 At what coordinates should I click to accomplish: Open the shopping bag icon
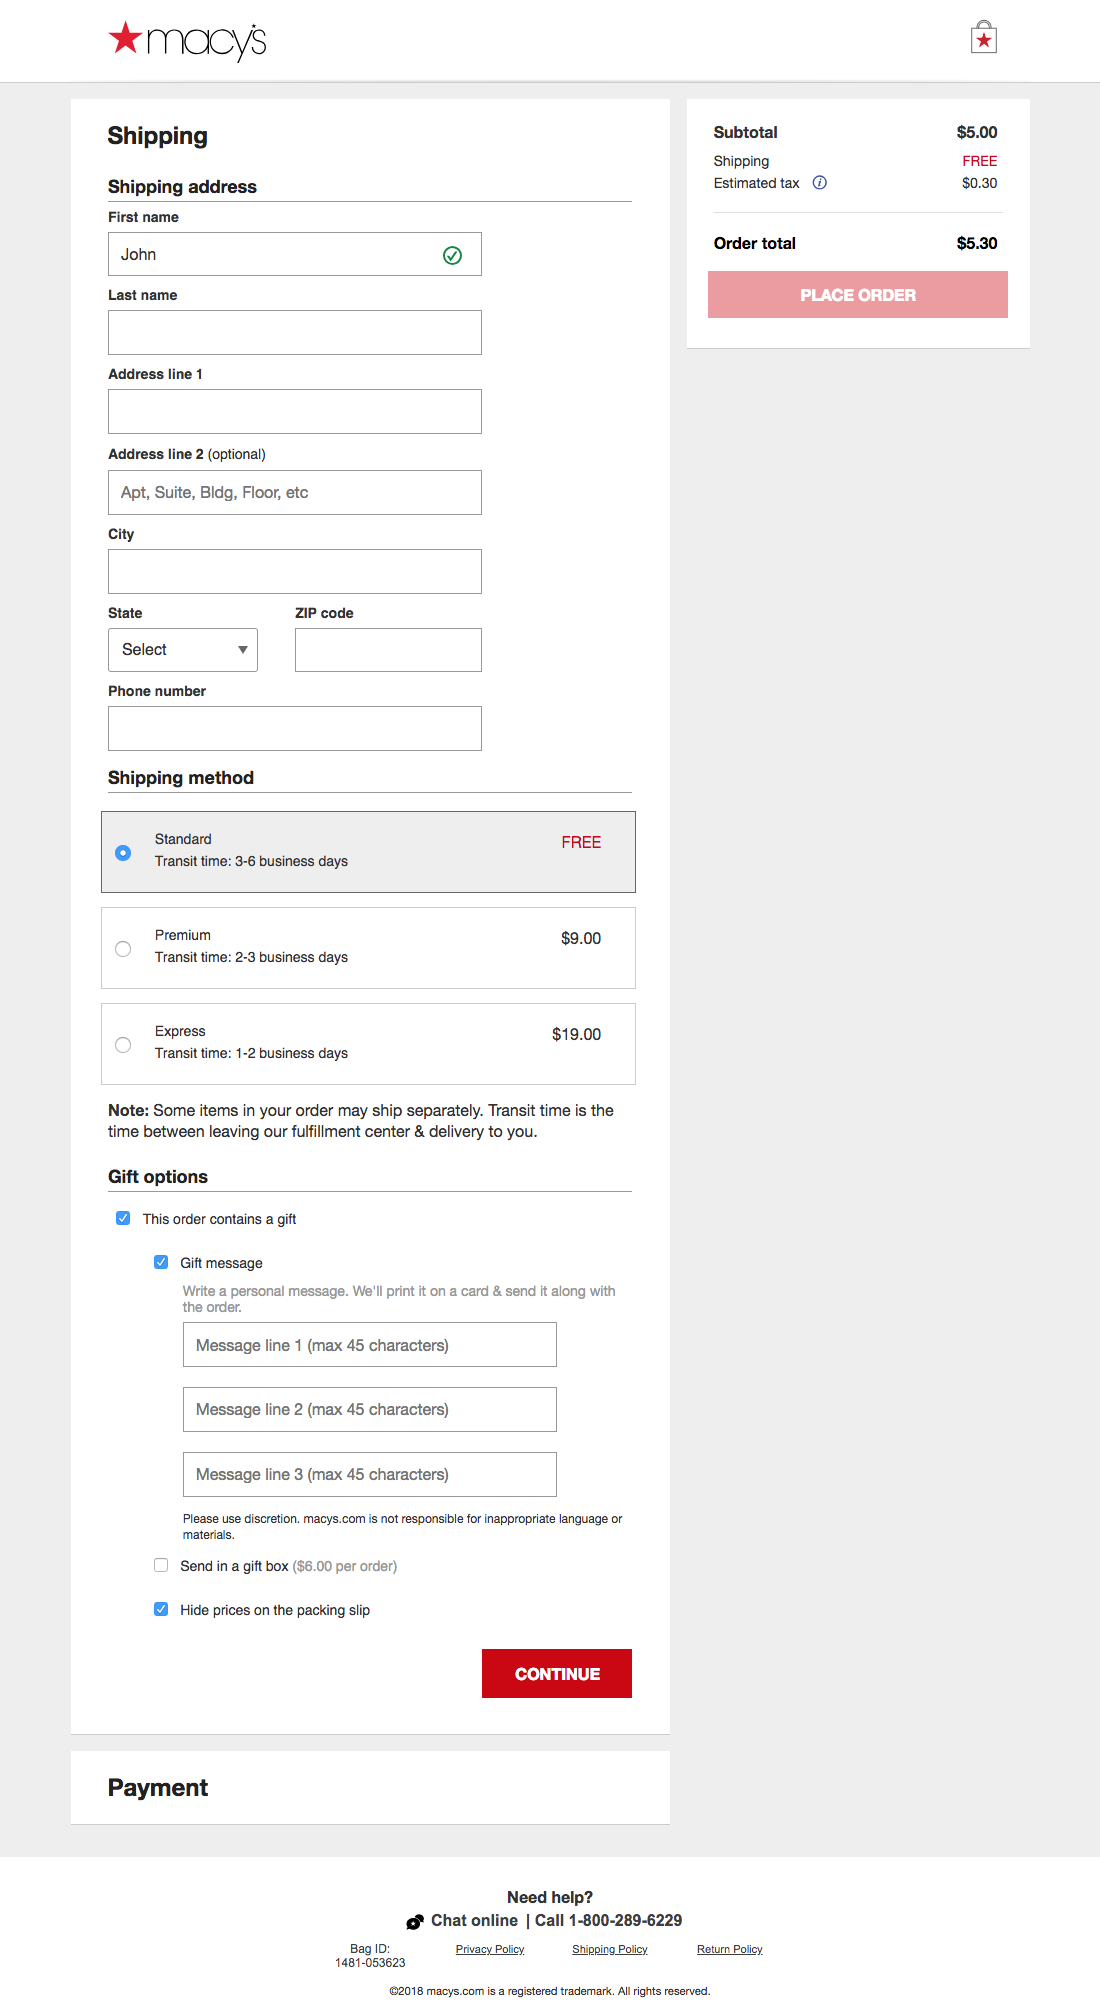pyautogui.click(x=984, y=38)
